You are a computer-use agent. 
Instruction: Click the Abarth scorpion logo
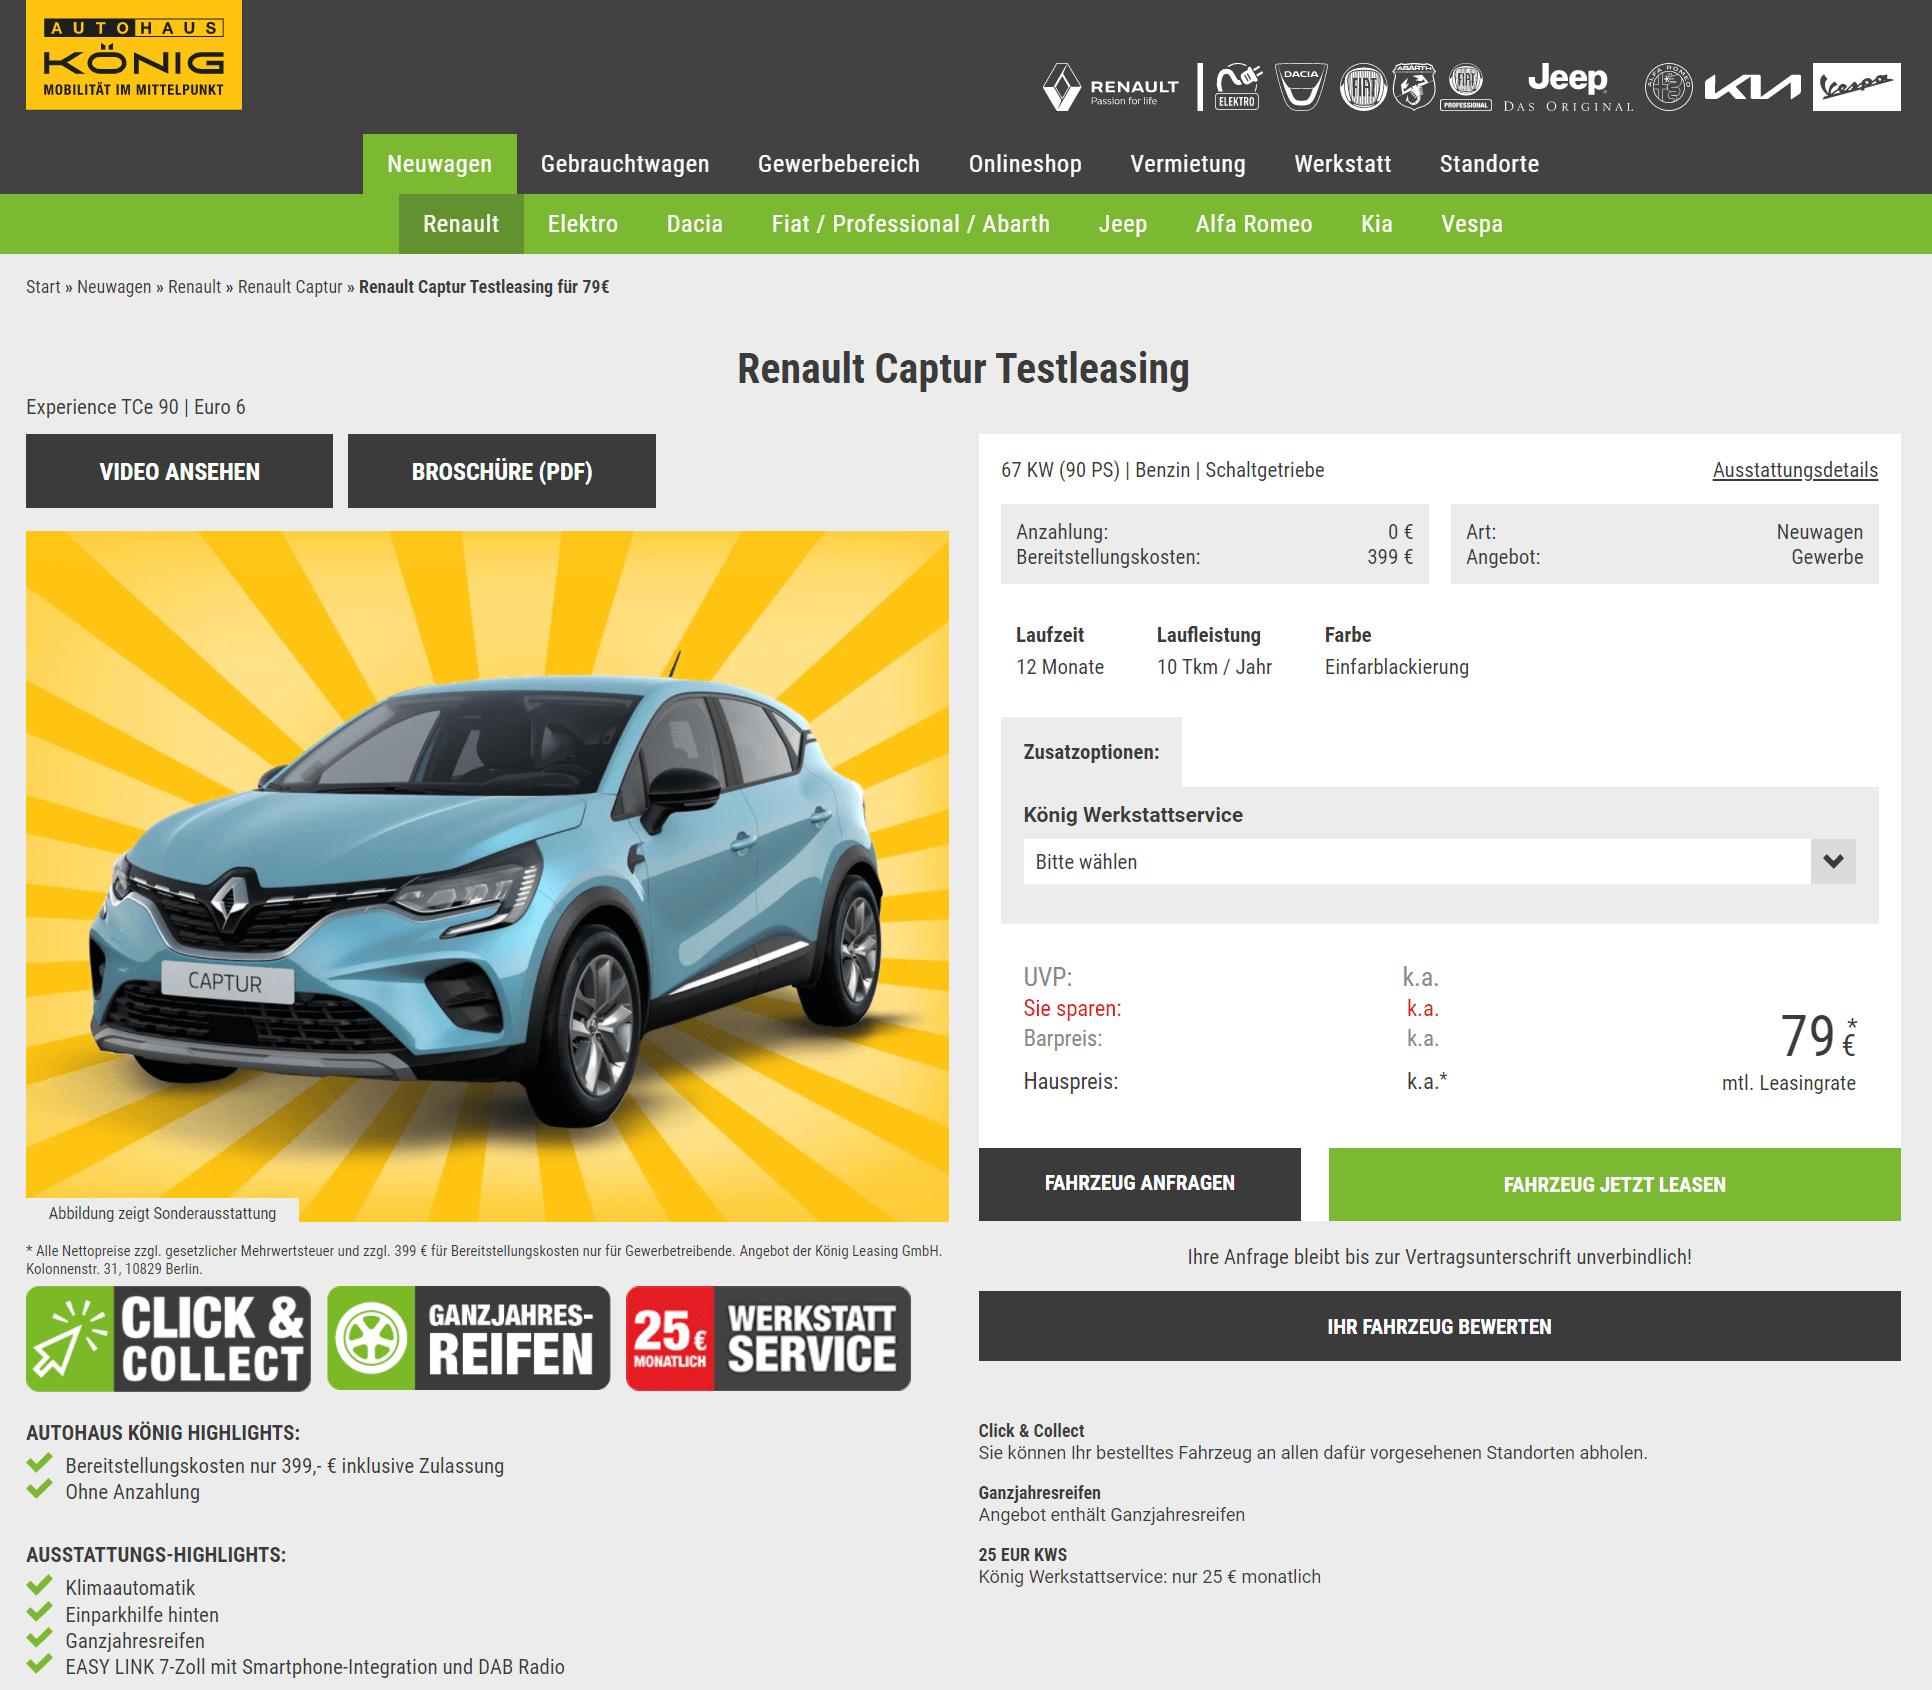tap(1414, 87)
